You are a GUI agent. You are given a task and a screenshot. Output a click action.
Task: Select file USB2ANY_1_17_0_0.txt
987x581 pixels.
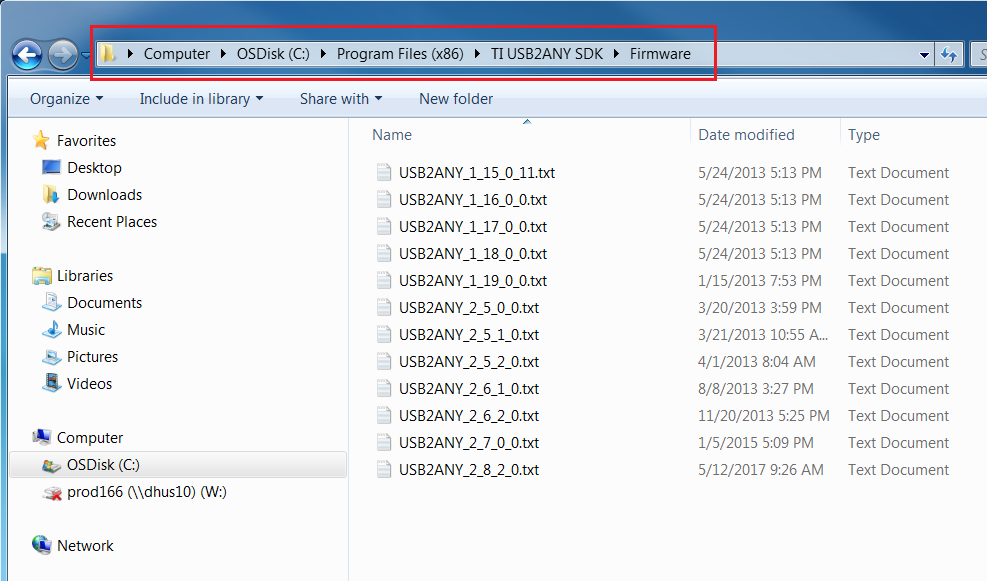[x=473, y=227]
